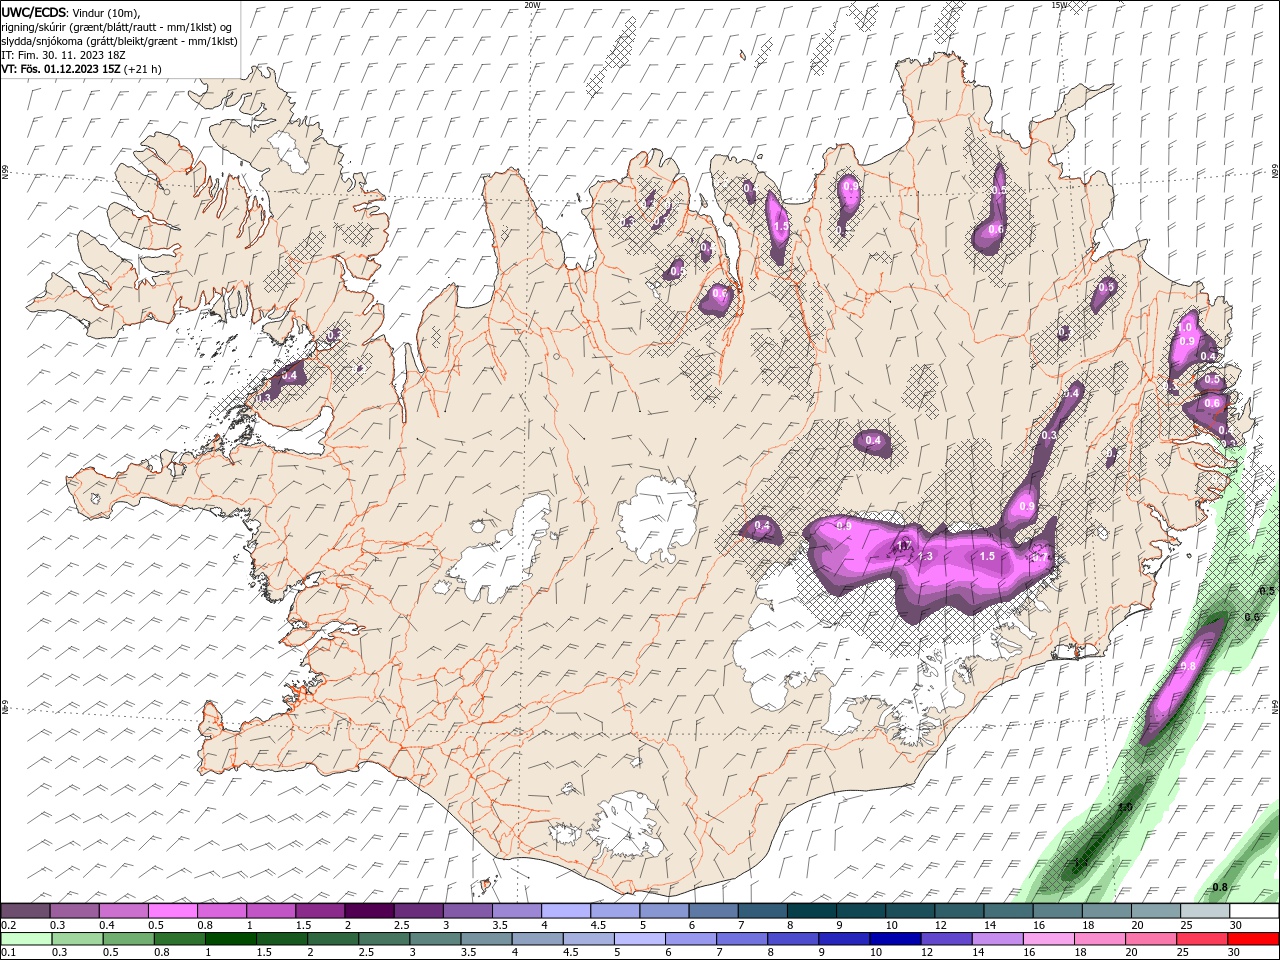Select the dark green 1 swatch in rain legend
This screenshot has height=960, width=1280.
coord(230,939)
